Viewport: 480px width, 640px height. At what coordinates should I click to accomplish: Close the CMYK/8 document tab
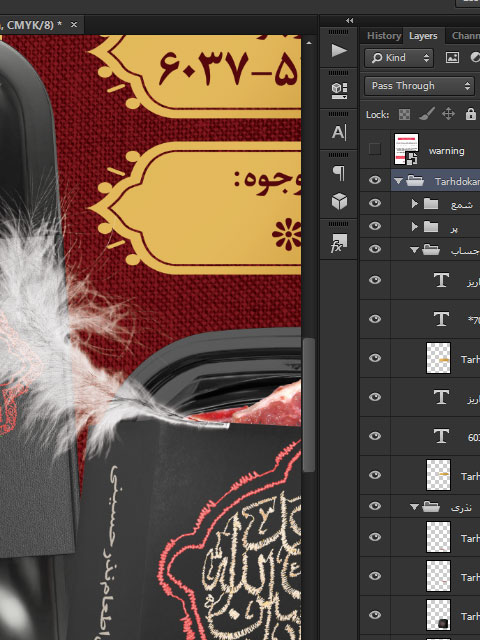74,25
